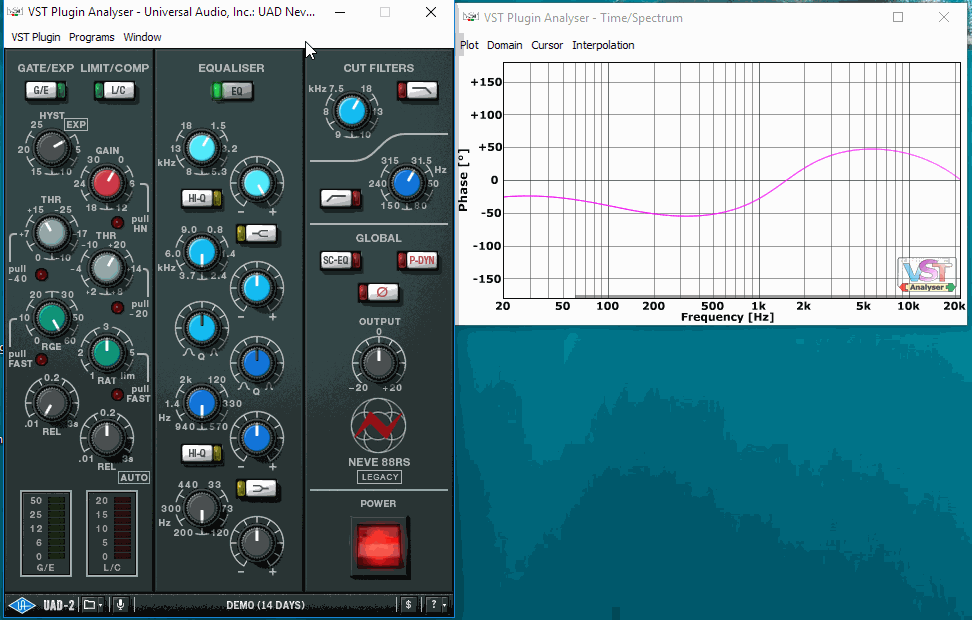
Task: Click the high band gain knob
Action: (x=257, y=184)
